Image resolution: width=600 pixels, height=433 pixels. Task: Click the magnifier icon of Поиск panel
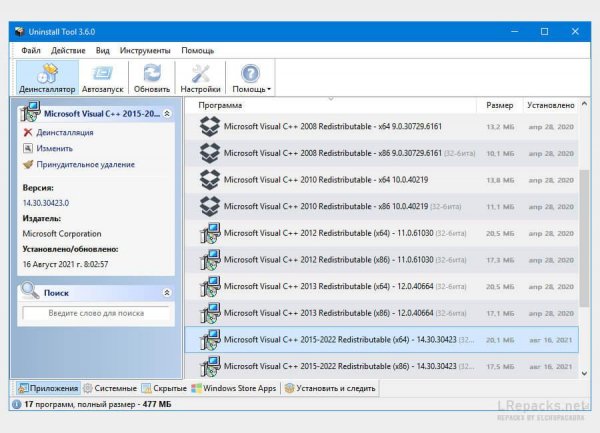30,291
